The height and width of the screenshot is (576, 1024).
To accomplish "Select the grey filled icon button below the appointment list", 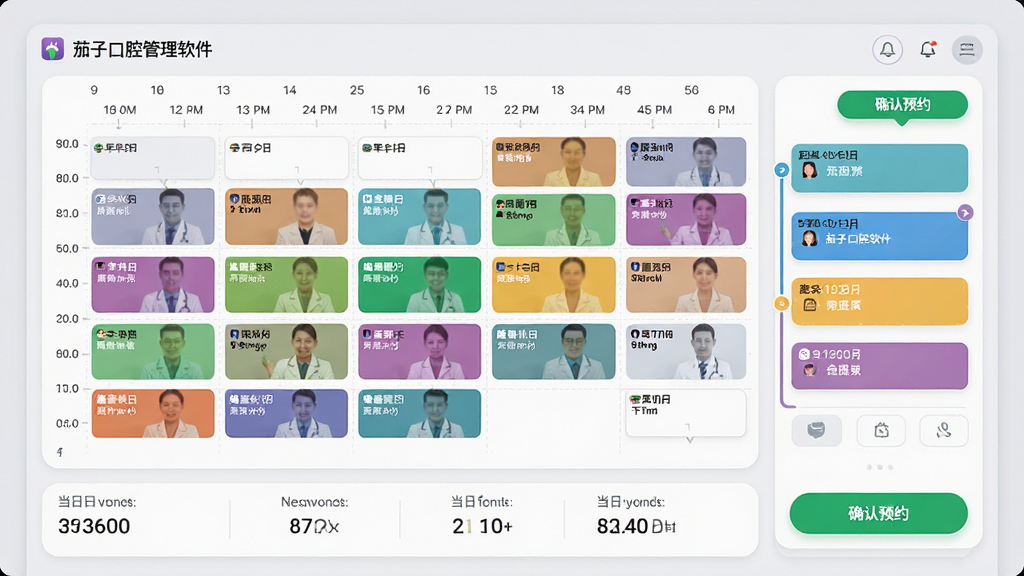I will pos(816,430).
